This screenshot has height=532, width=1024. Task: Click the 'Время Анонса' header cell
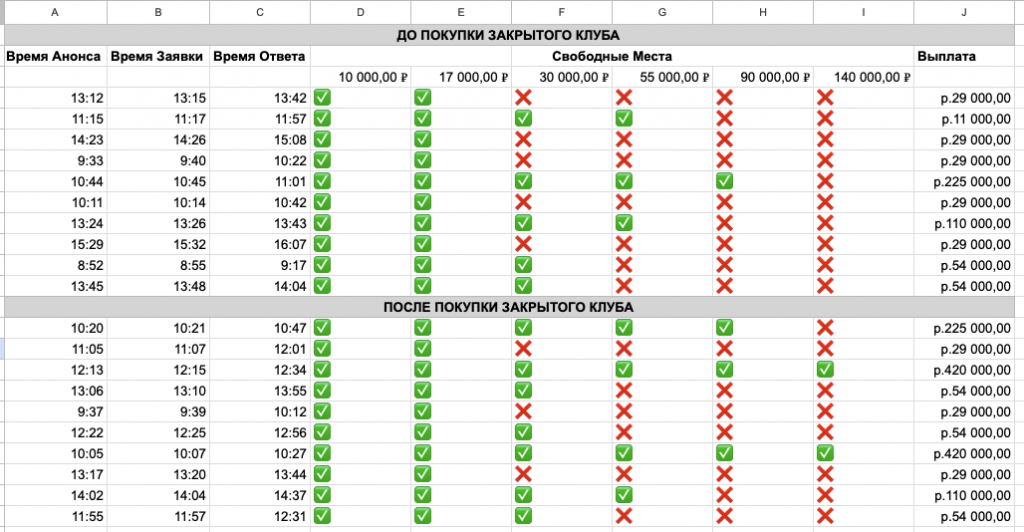(x=55, y=56)
